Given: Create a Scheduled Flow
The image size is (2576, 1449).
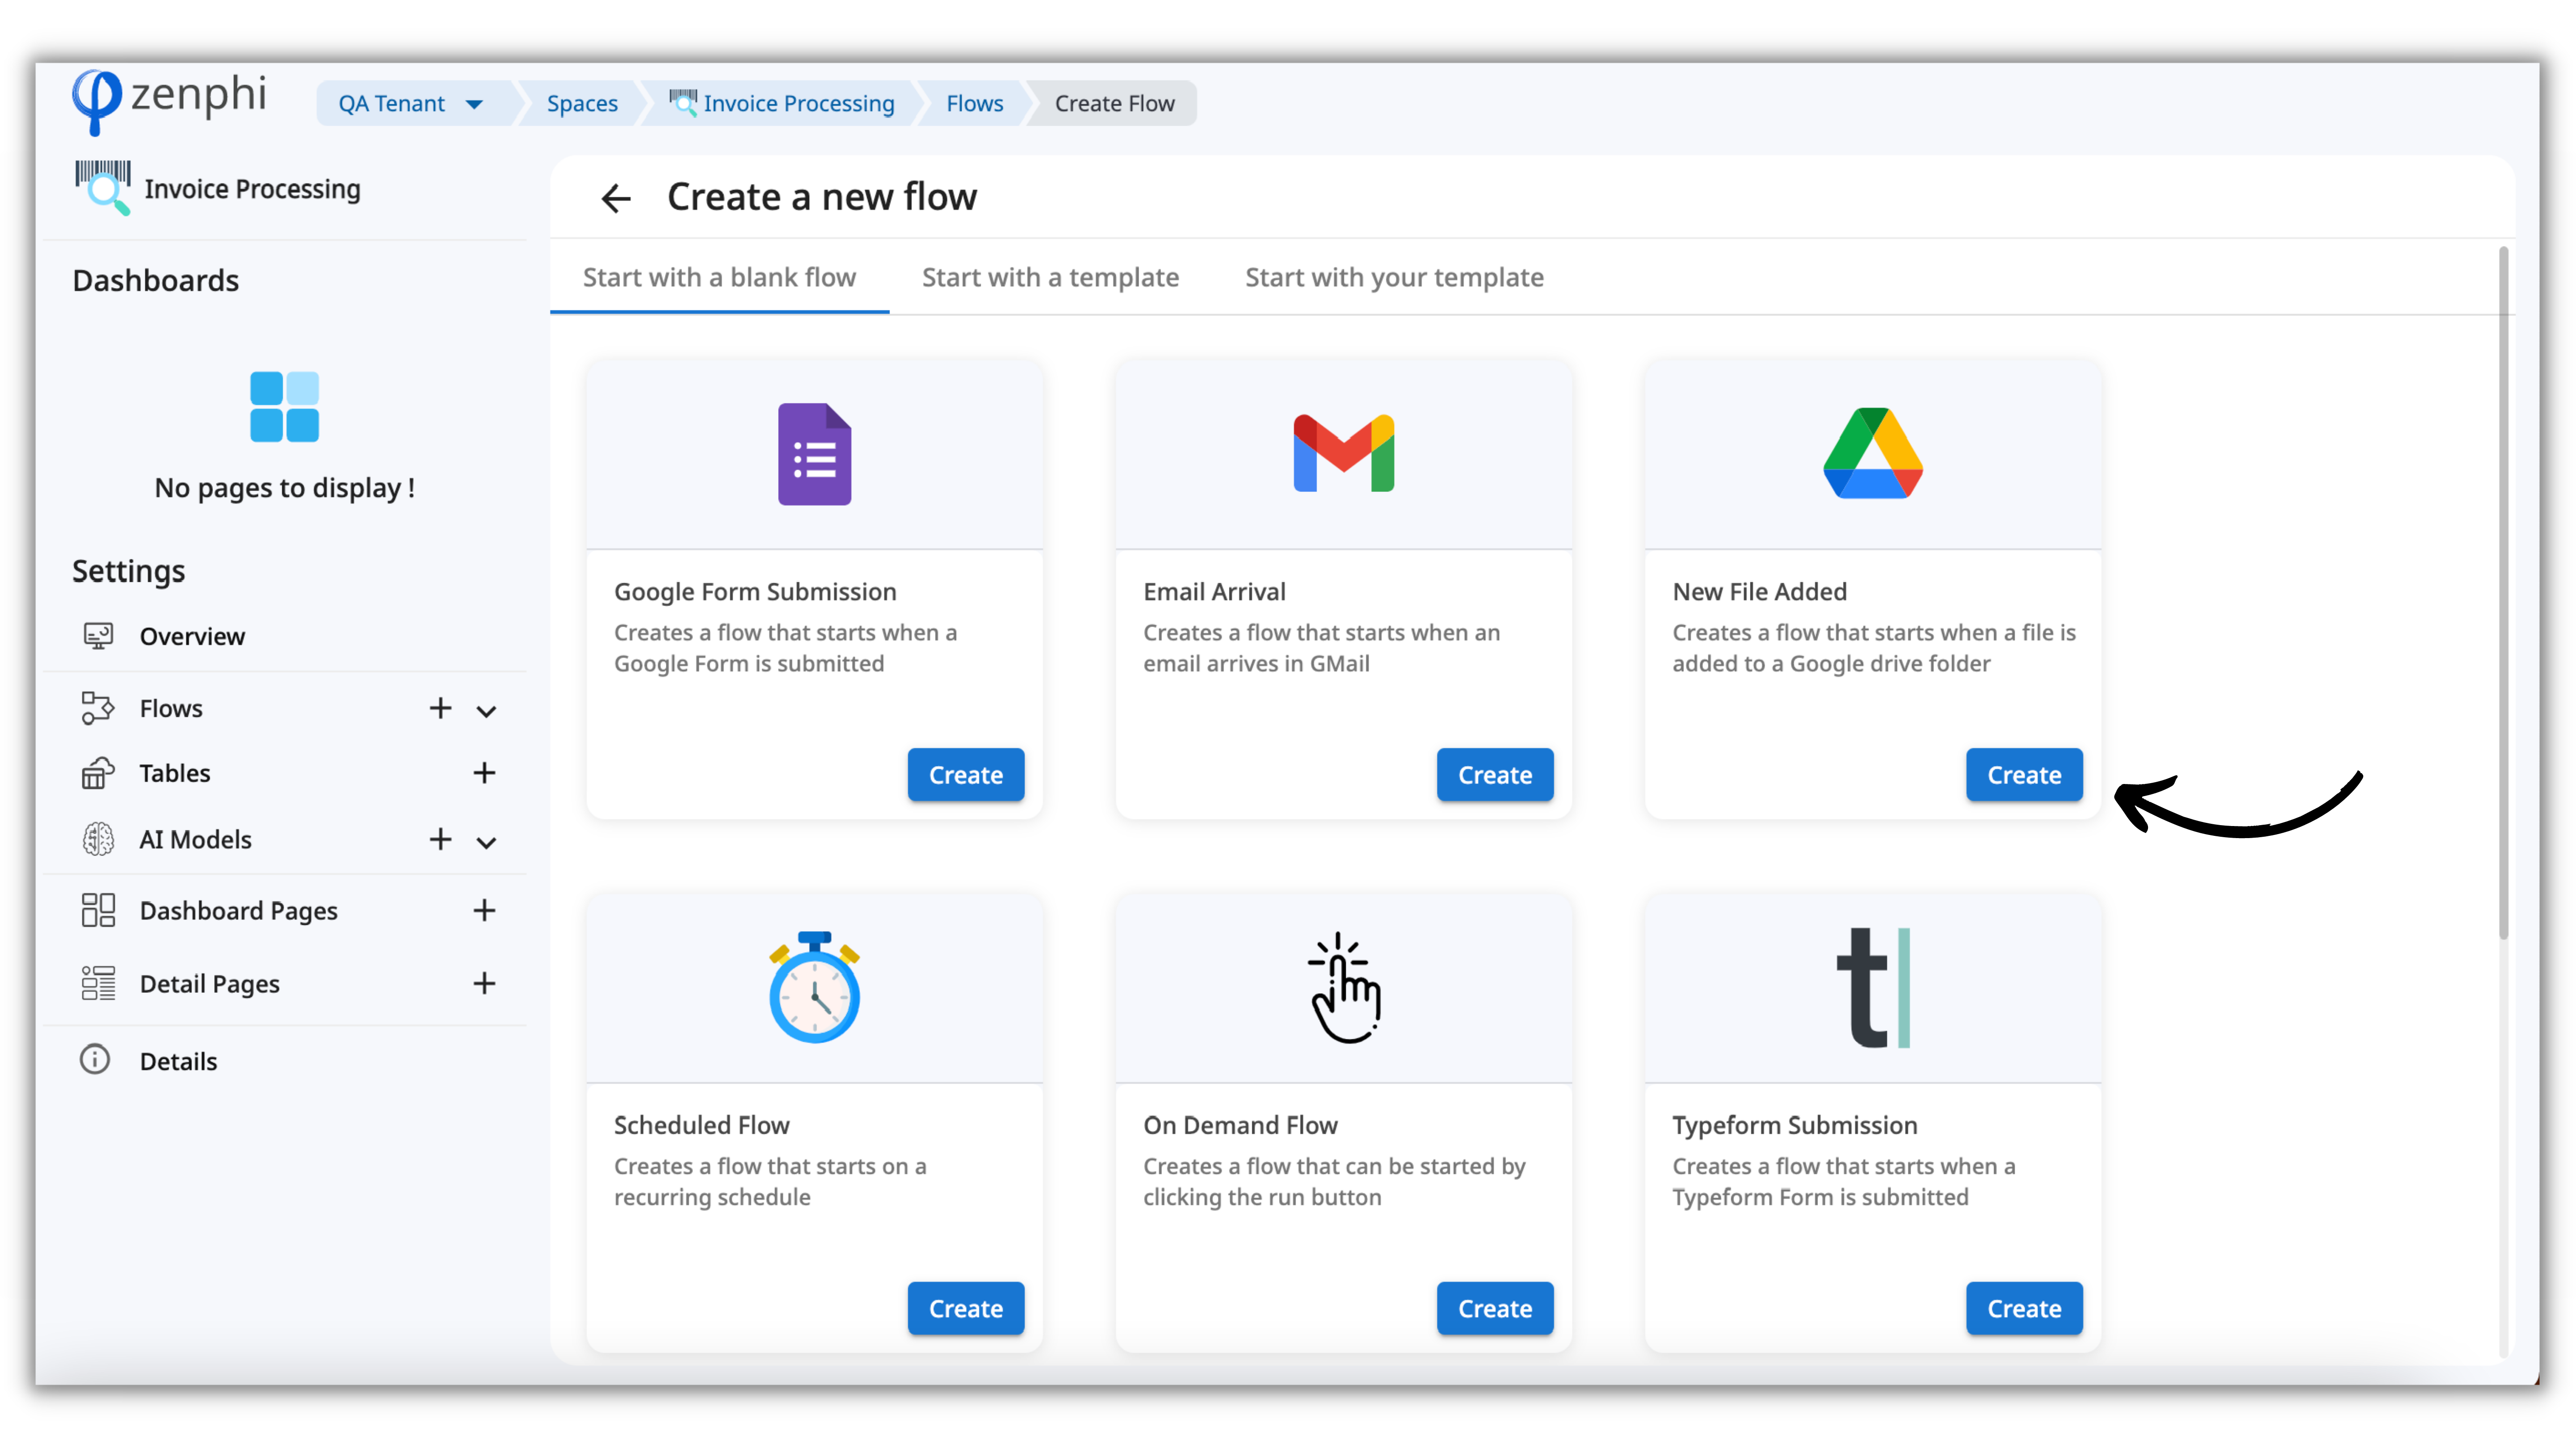Looking at the screenshot, I should click(965, 1308).
